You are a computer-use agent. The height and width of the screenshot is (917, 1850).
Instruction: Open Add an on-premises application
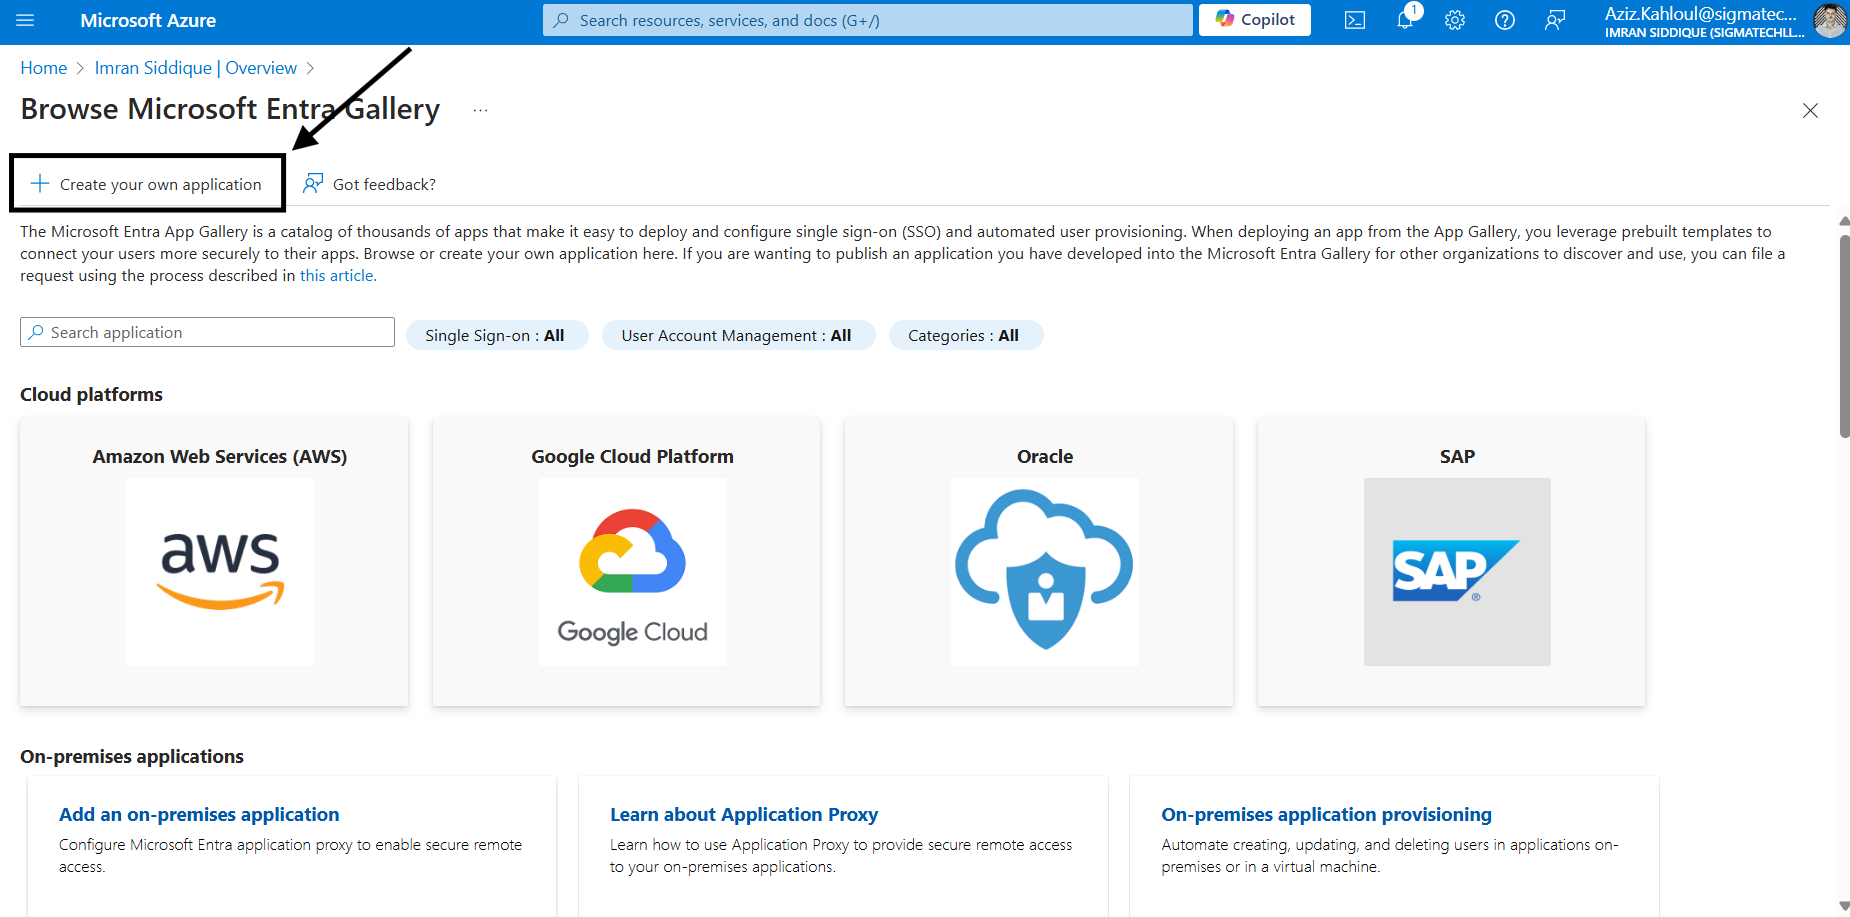199,814
